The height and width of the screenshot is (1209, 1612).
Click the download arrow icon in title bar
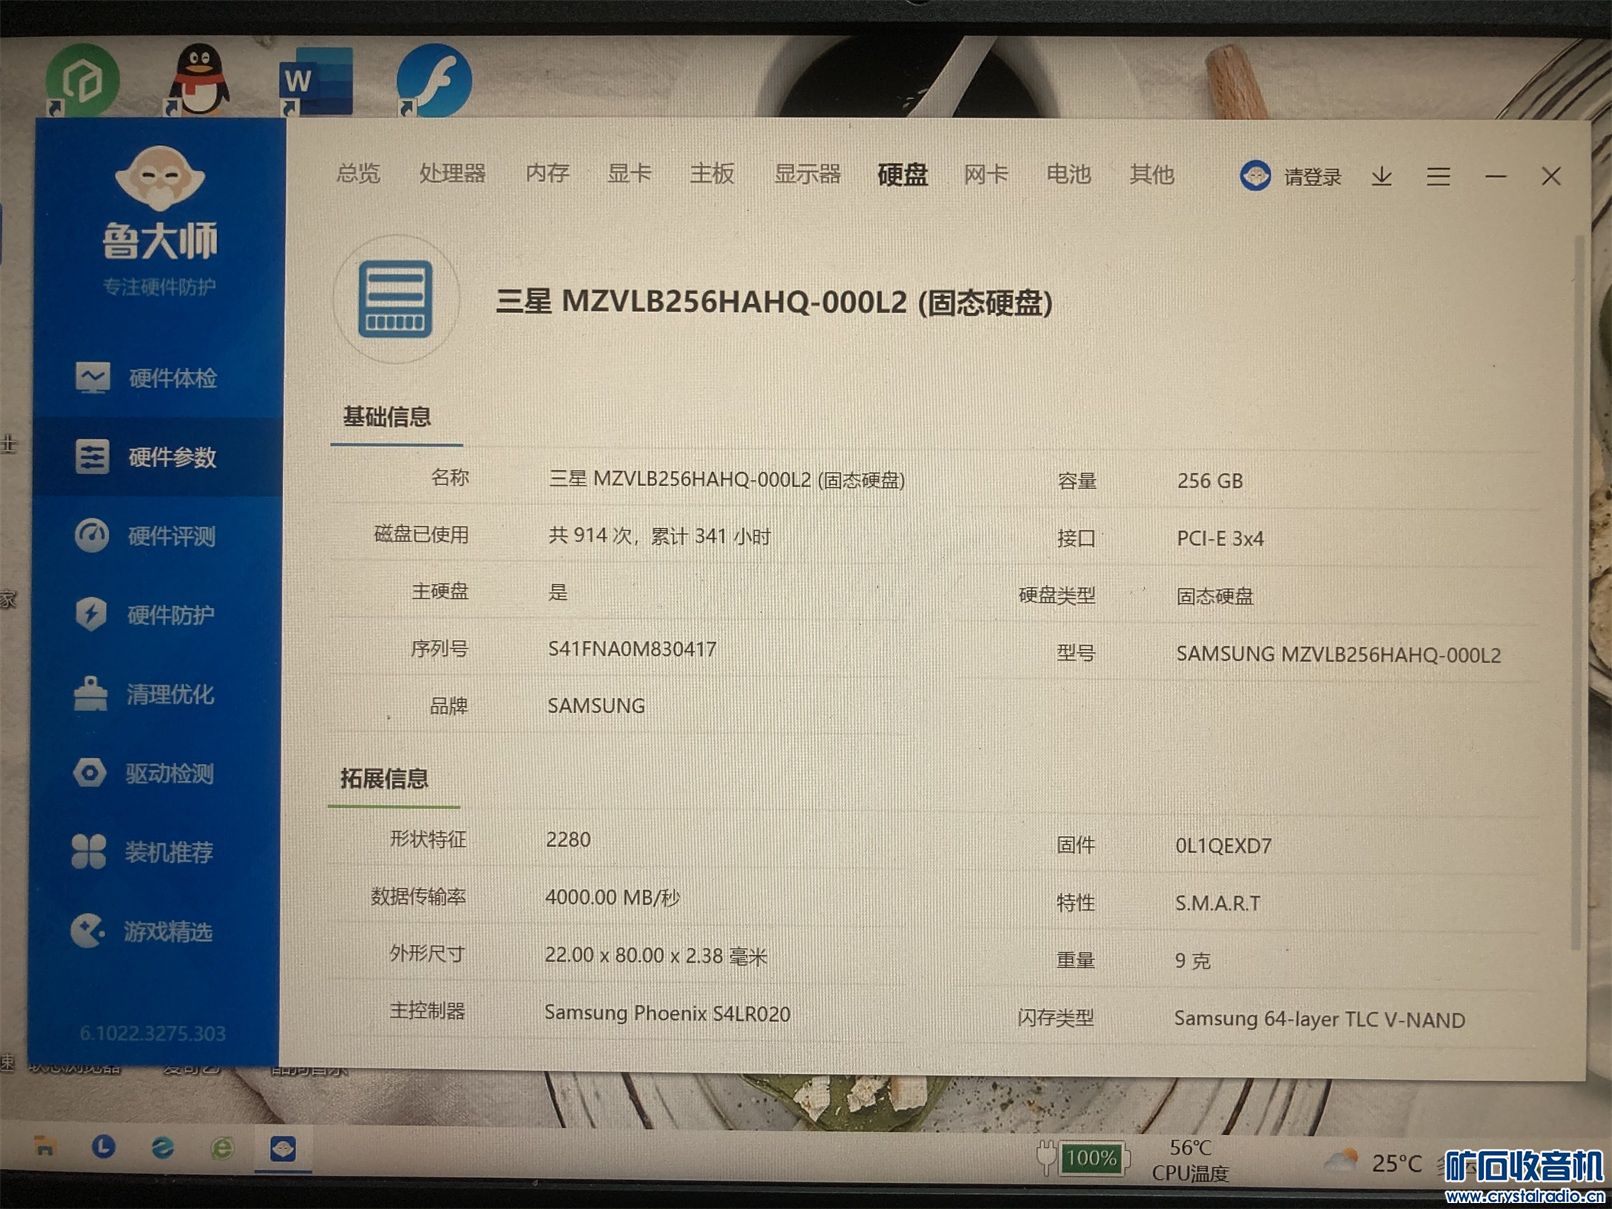[x=1382, y=176]
